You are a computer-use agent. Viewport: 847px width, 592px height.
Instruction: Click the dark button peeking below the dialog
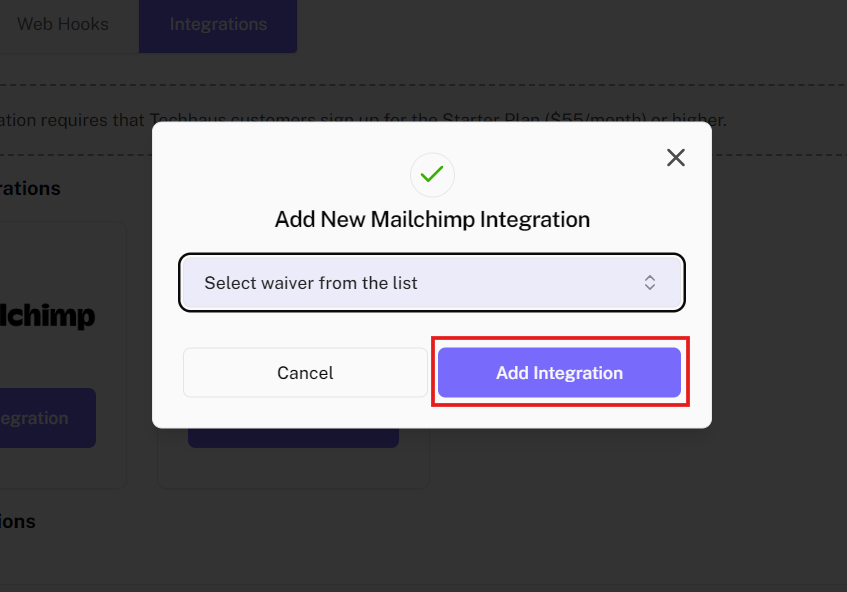[x=293, y=438]
